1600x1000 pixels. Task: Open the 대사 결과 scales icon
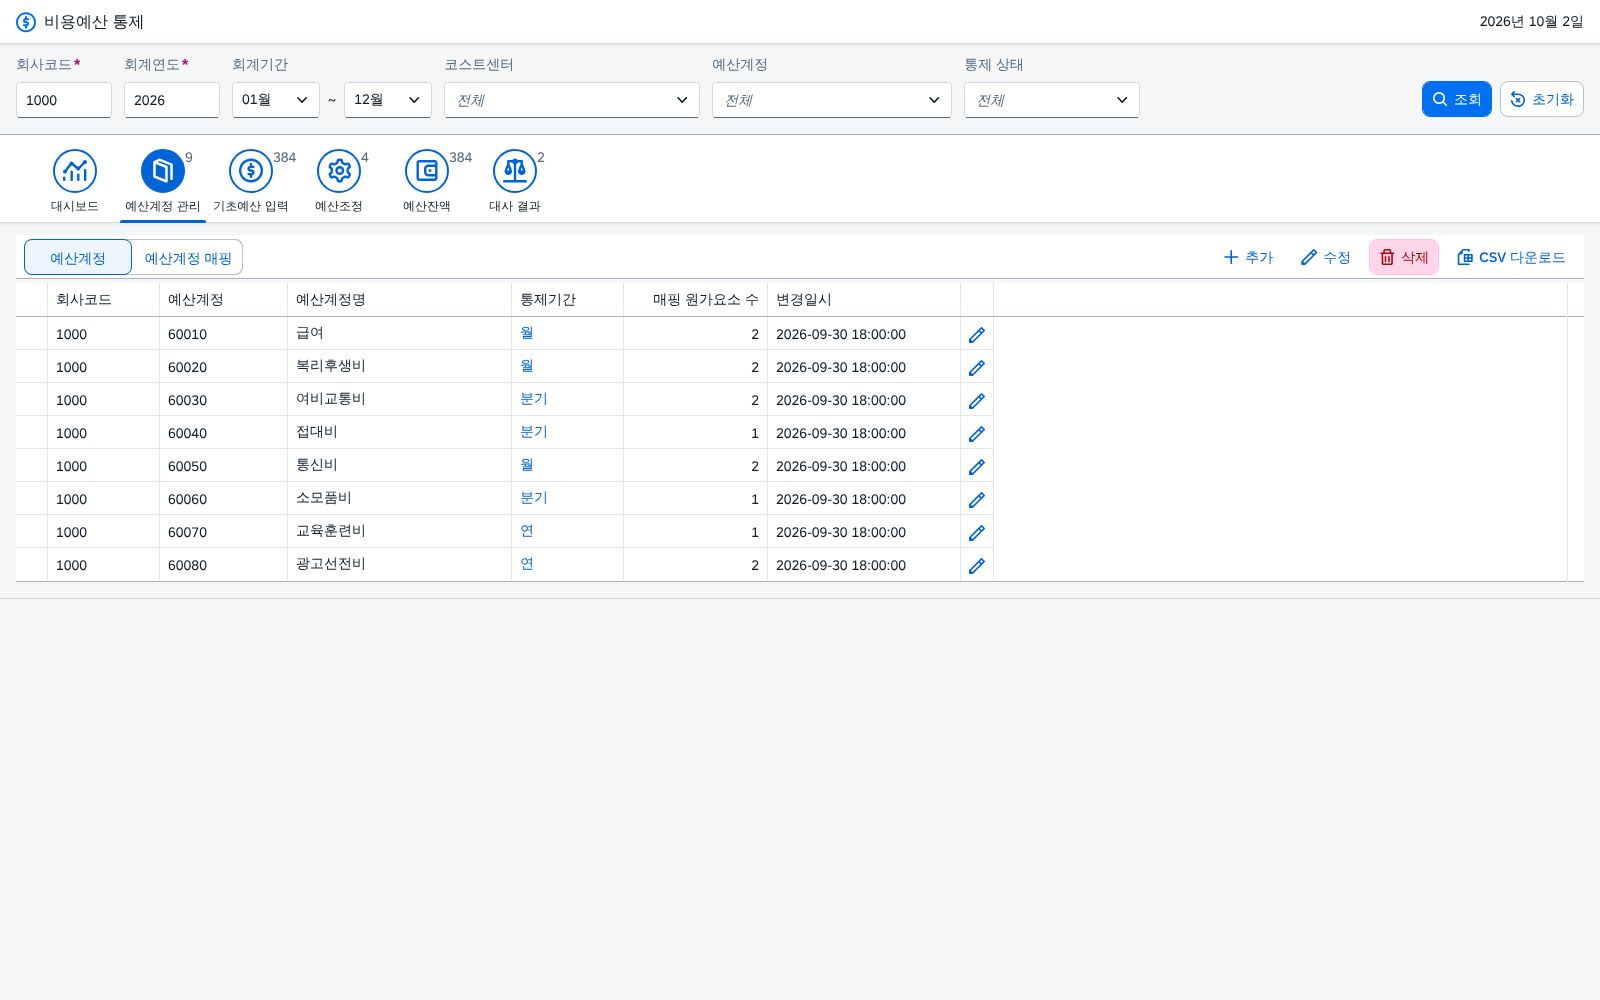pyautogui.click(x=515, y=171)
